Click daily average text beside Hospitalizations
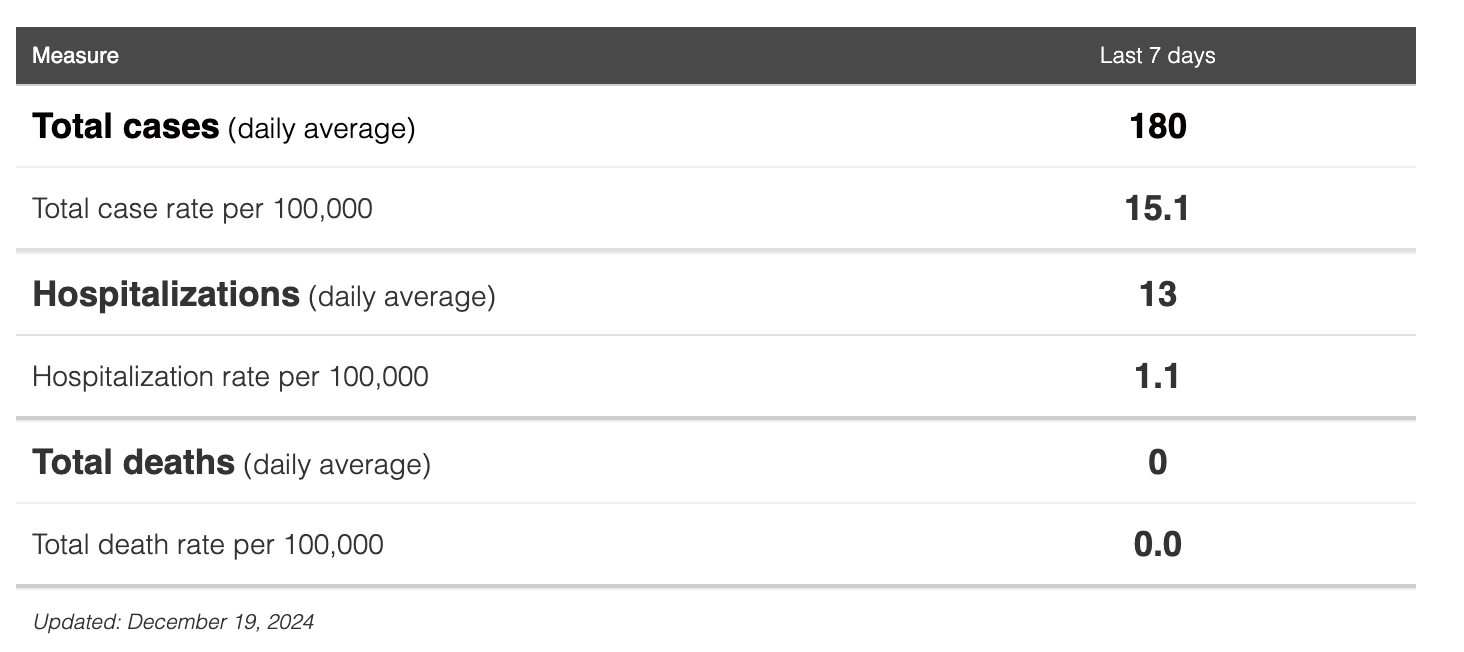 coord(402,297)
